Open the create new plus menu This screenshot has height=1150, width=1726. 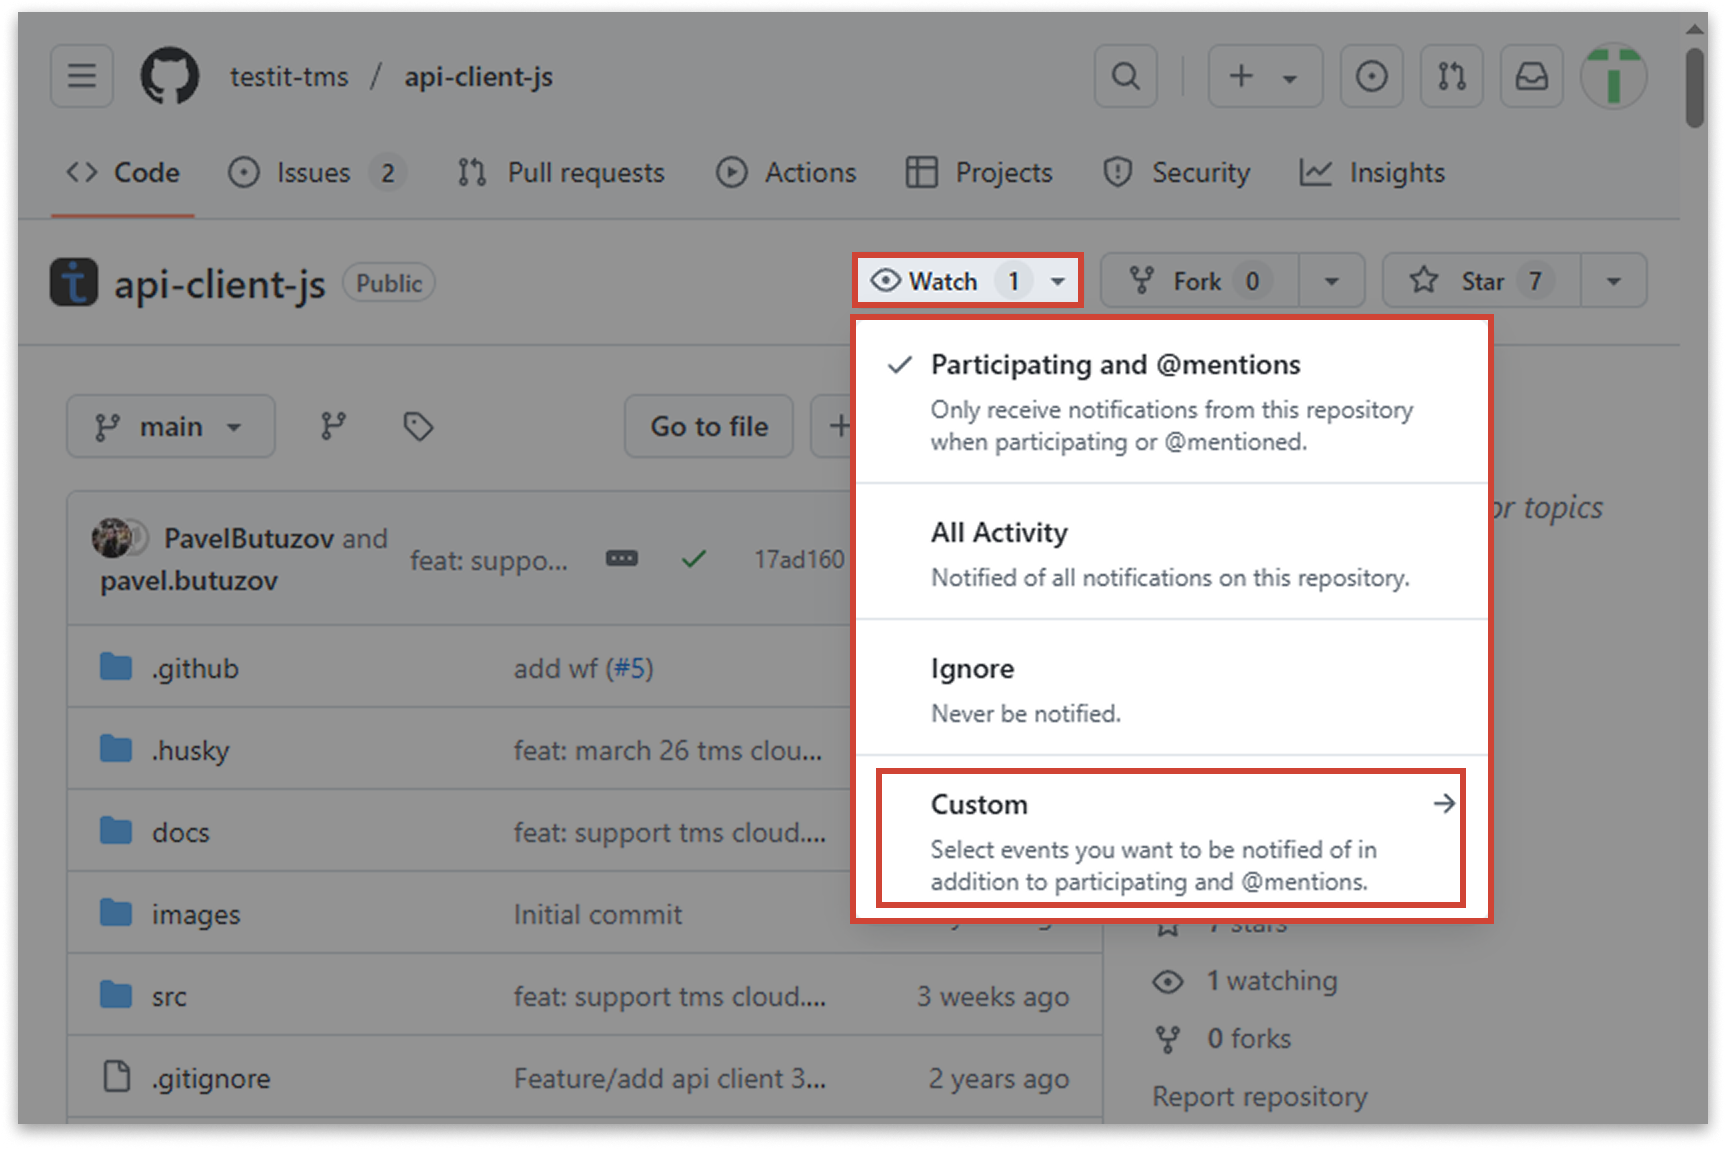point(1265,76)
